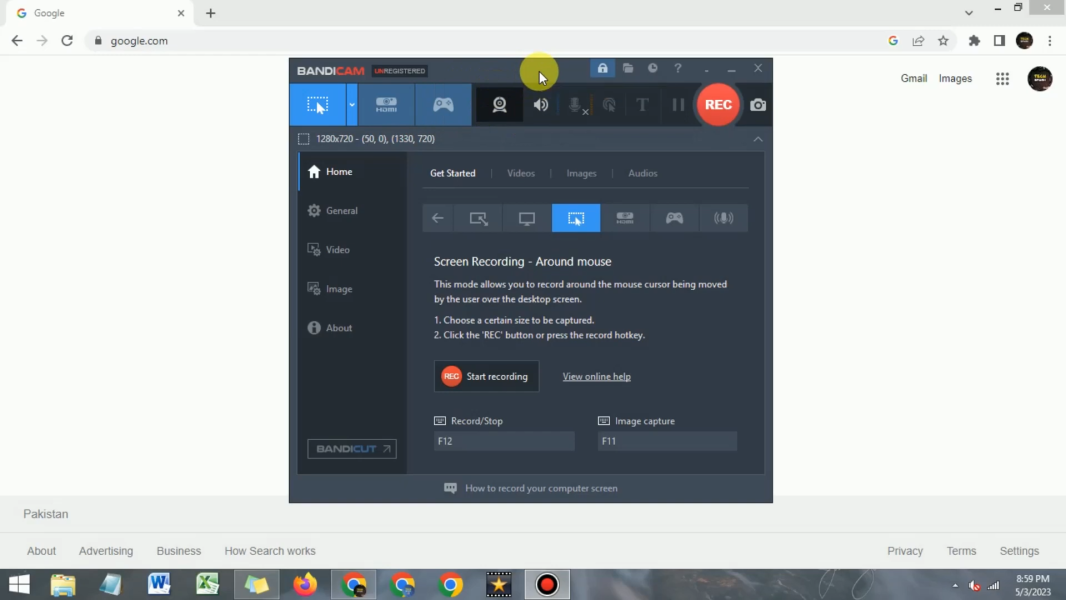Select around mouse mode in mode selector
1066x600 pixels.
coord(576,218)
